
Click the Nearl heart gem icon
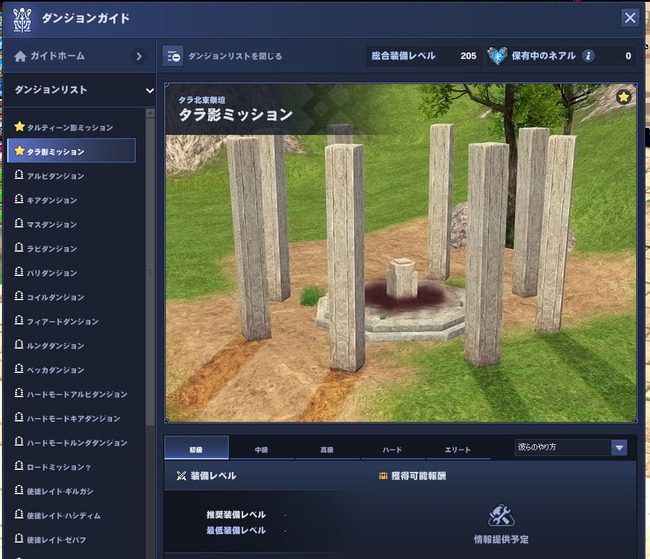pyautogui.click(x=497, y=56)
